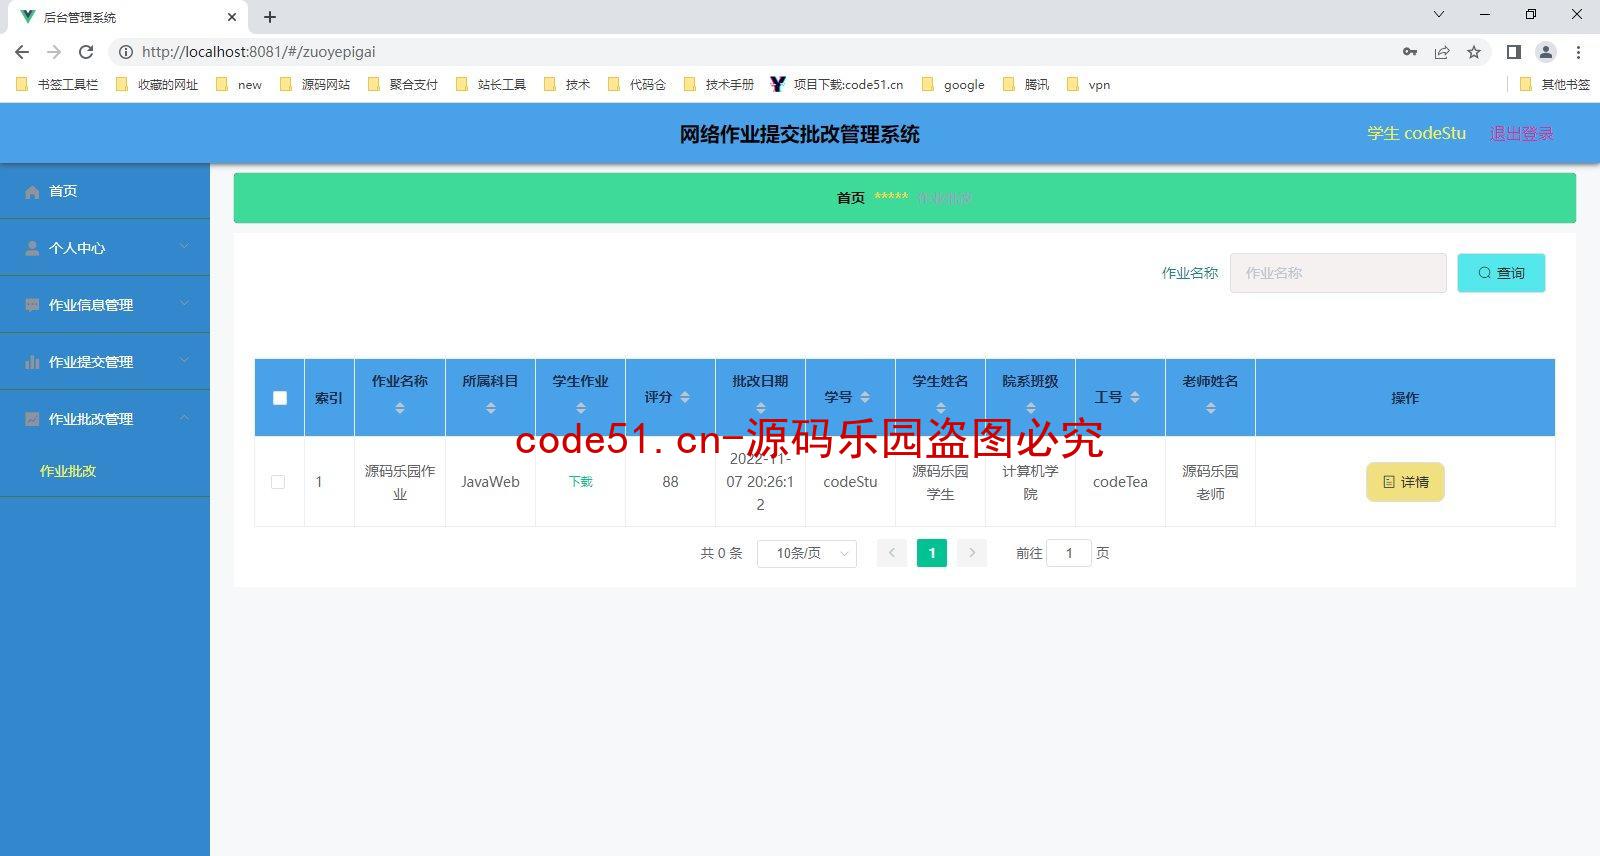Click 退出登录 to log out
Image resolution: width=1600 pixels, height=856 pixels.
[1521, 134]
